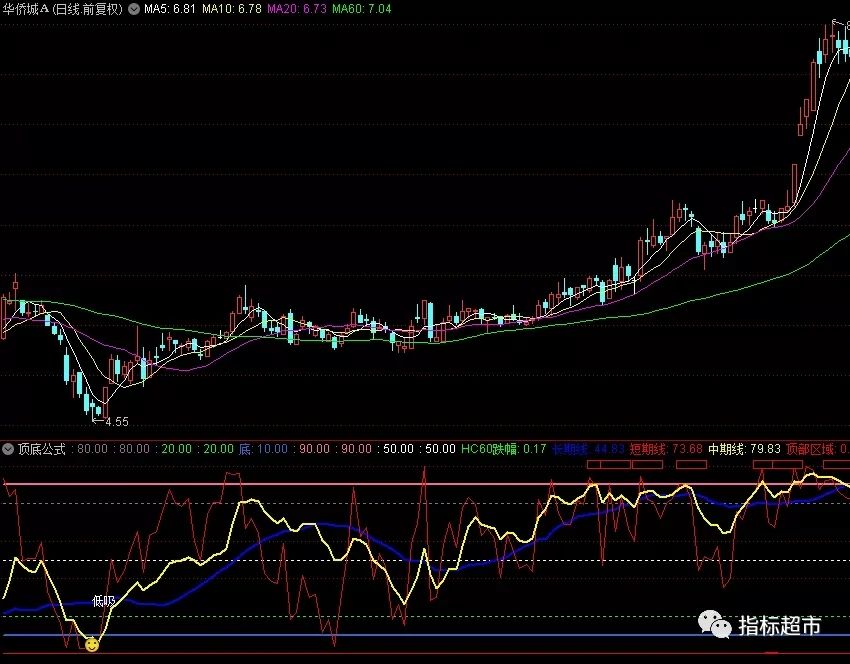Expand the 顶底公式 indicator dropdown arrow
The width and height of the screenshot is (850, 664).
point(8,449)
